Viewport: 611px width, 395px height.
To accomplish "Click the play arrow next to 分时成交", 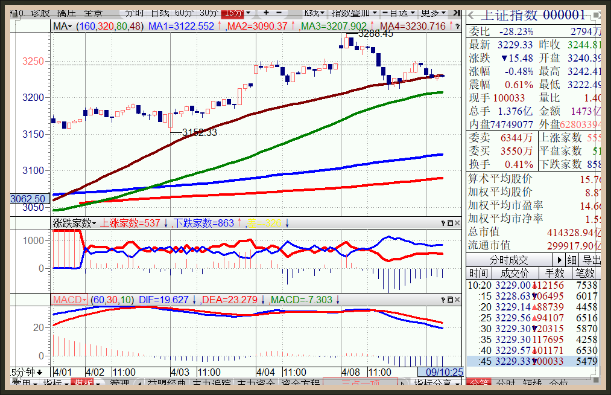I will point(559,259).
